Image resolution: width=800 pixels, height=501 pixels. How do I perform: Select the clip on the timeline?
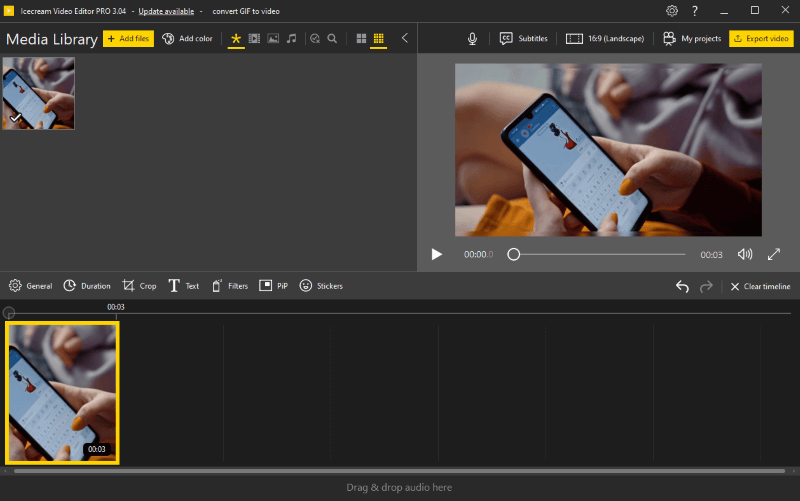point(62,393)
